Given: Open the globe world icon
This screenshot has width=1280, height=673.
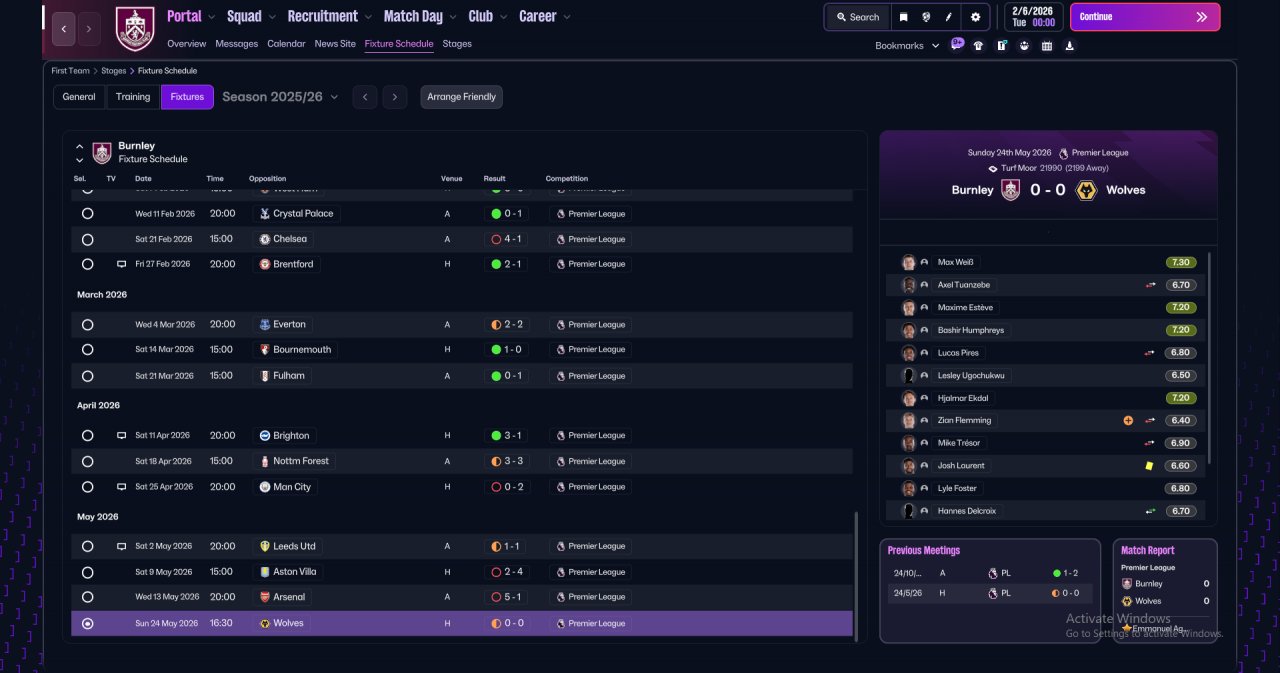Looking at the screenshot, I should pyautogui.click(x=927, y=17).
